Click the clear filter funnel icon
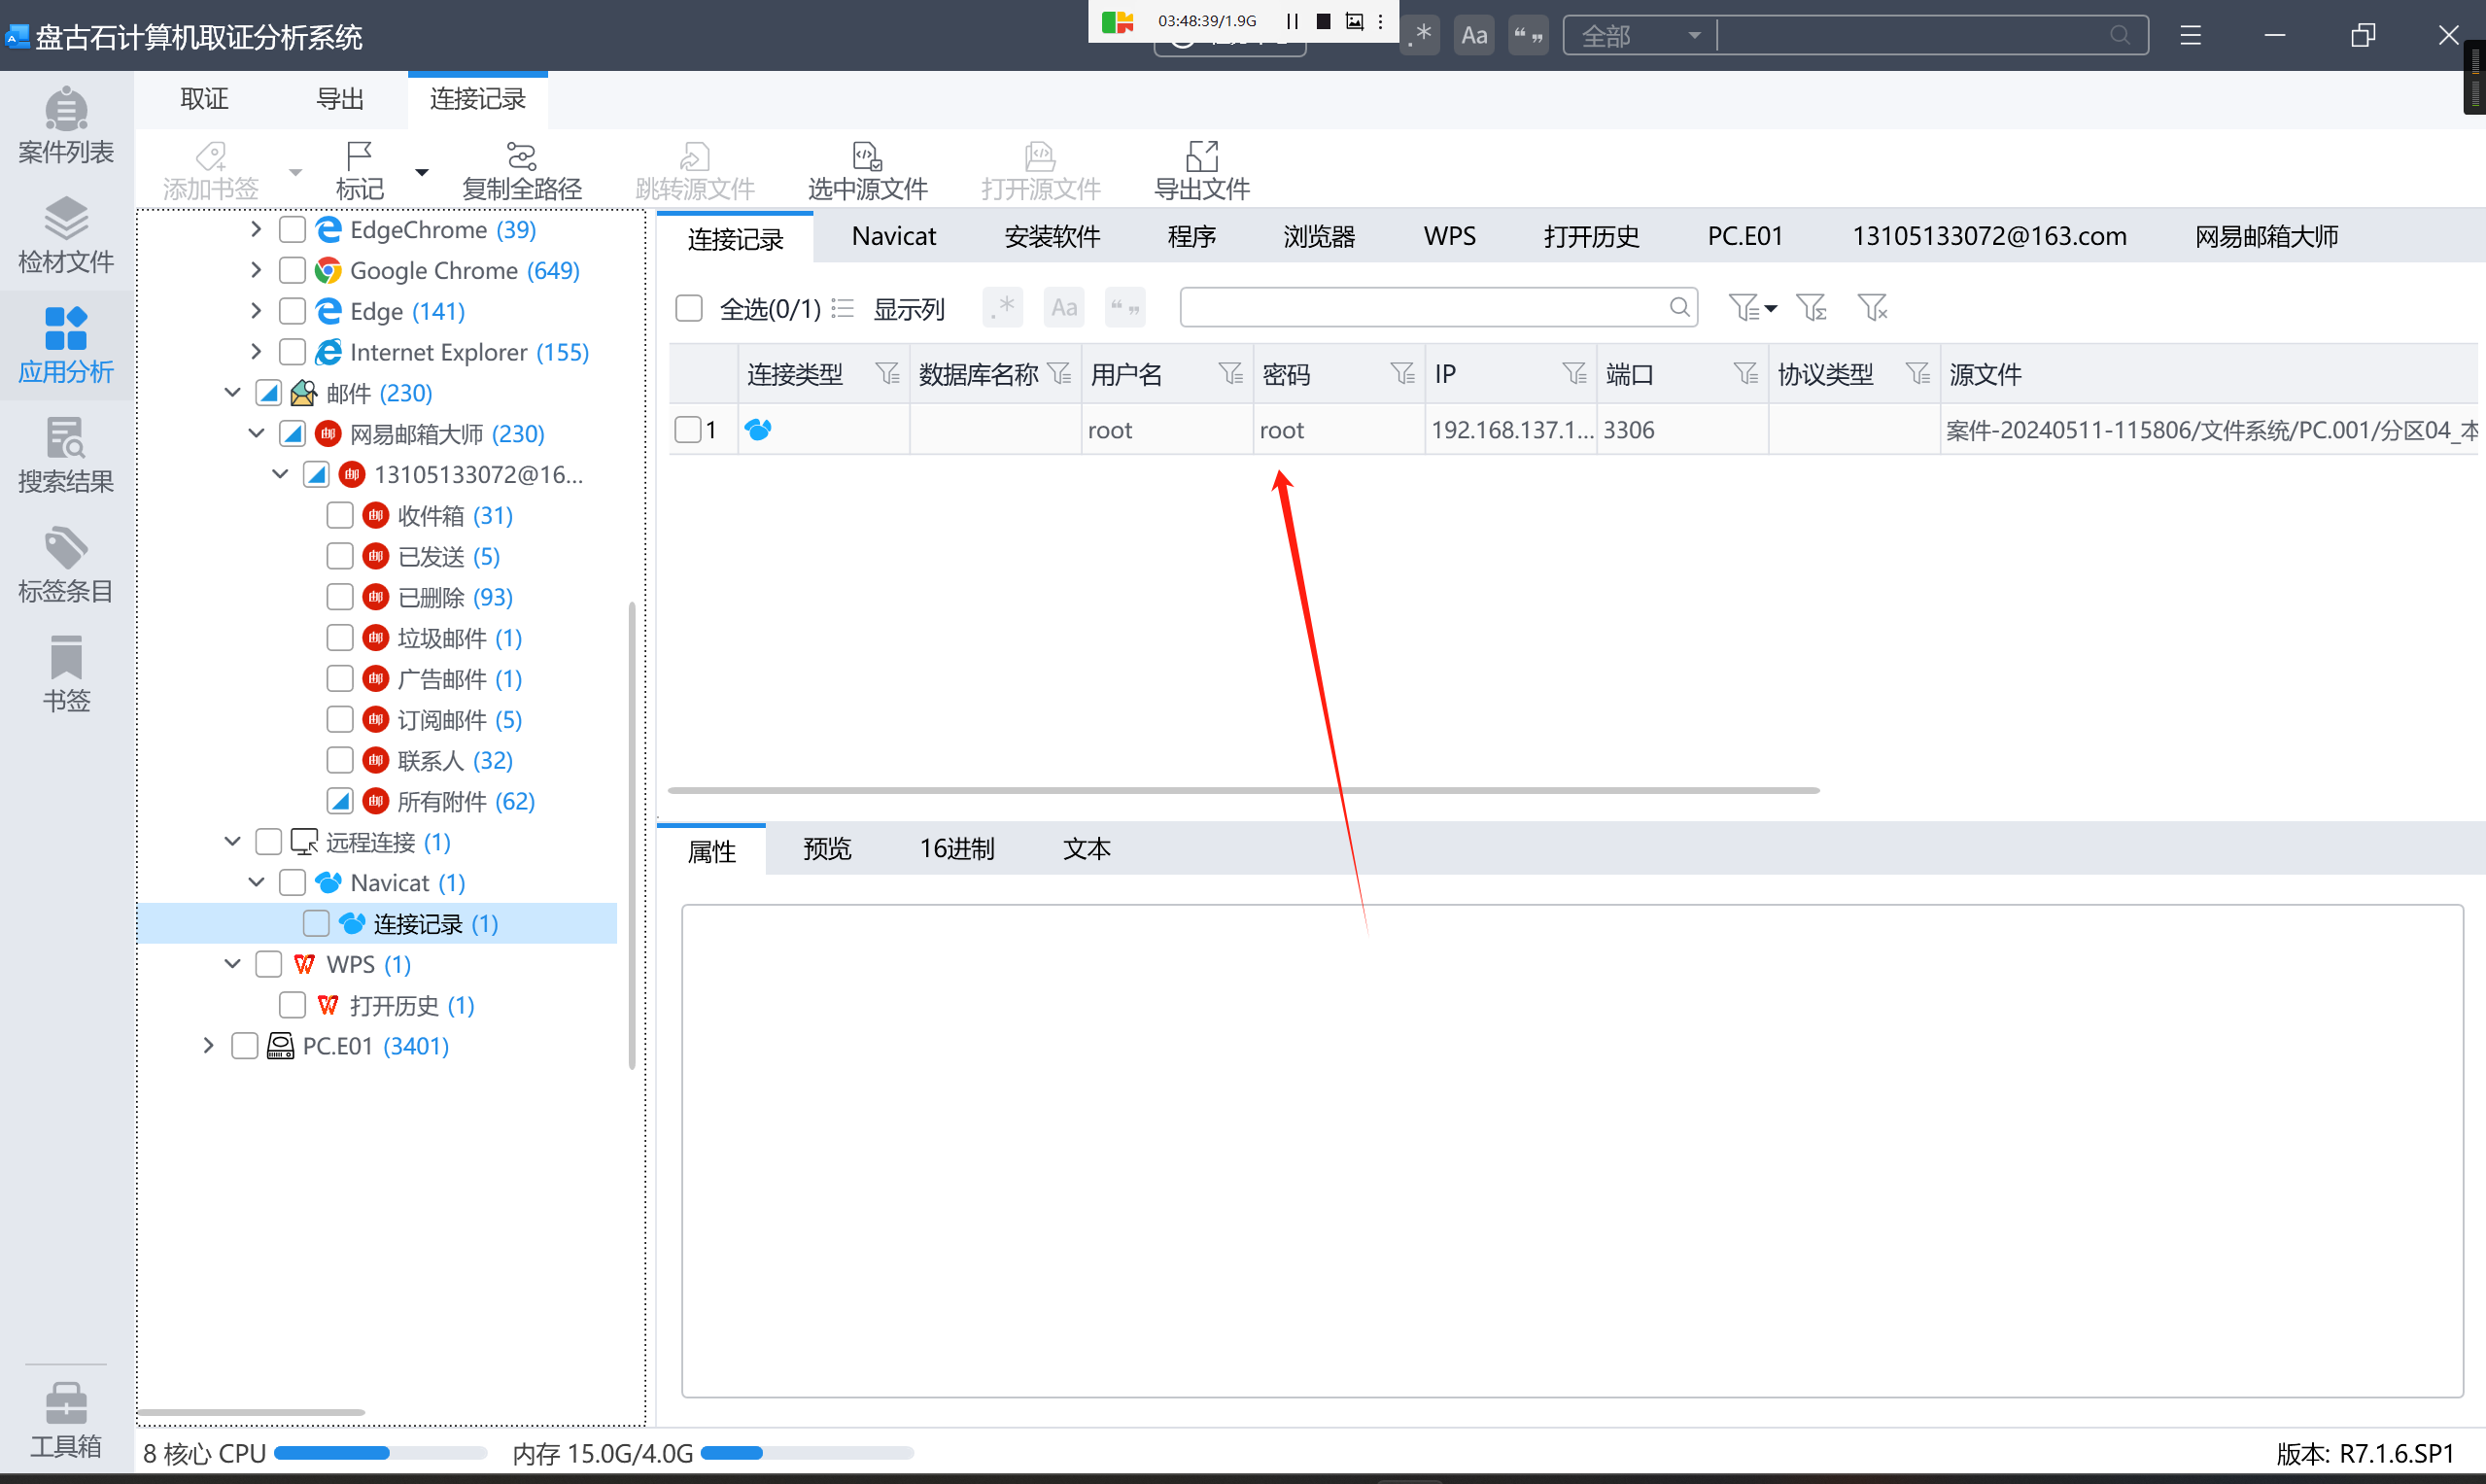 click(1871, 307)
